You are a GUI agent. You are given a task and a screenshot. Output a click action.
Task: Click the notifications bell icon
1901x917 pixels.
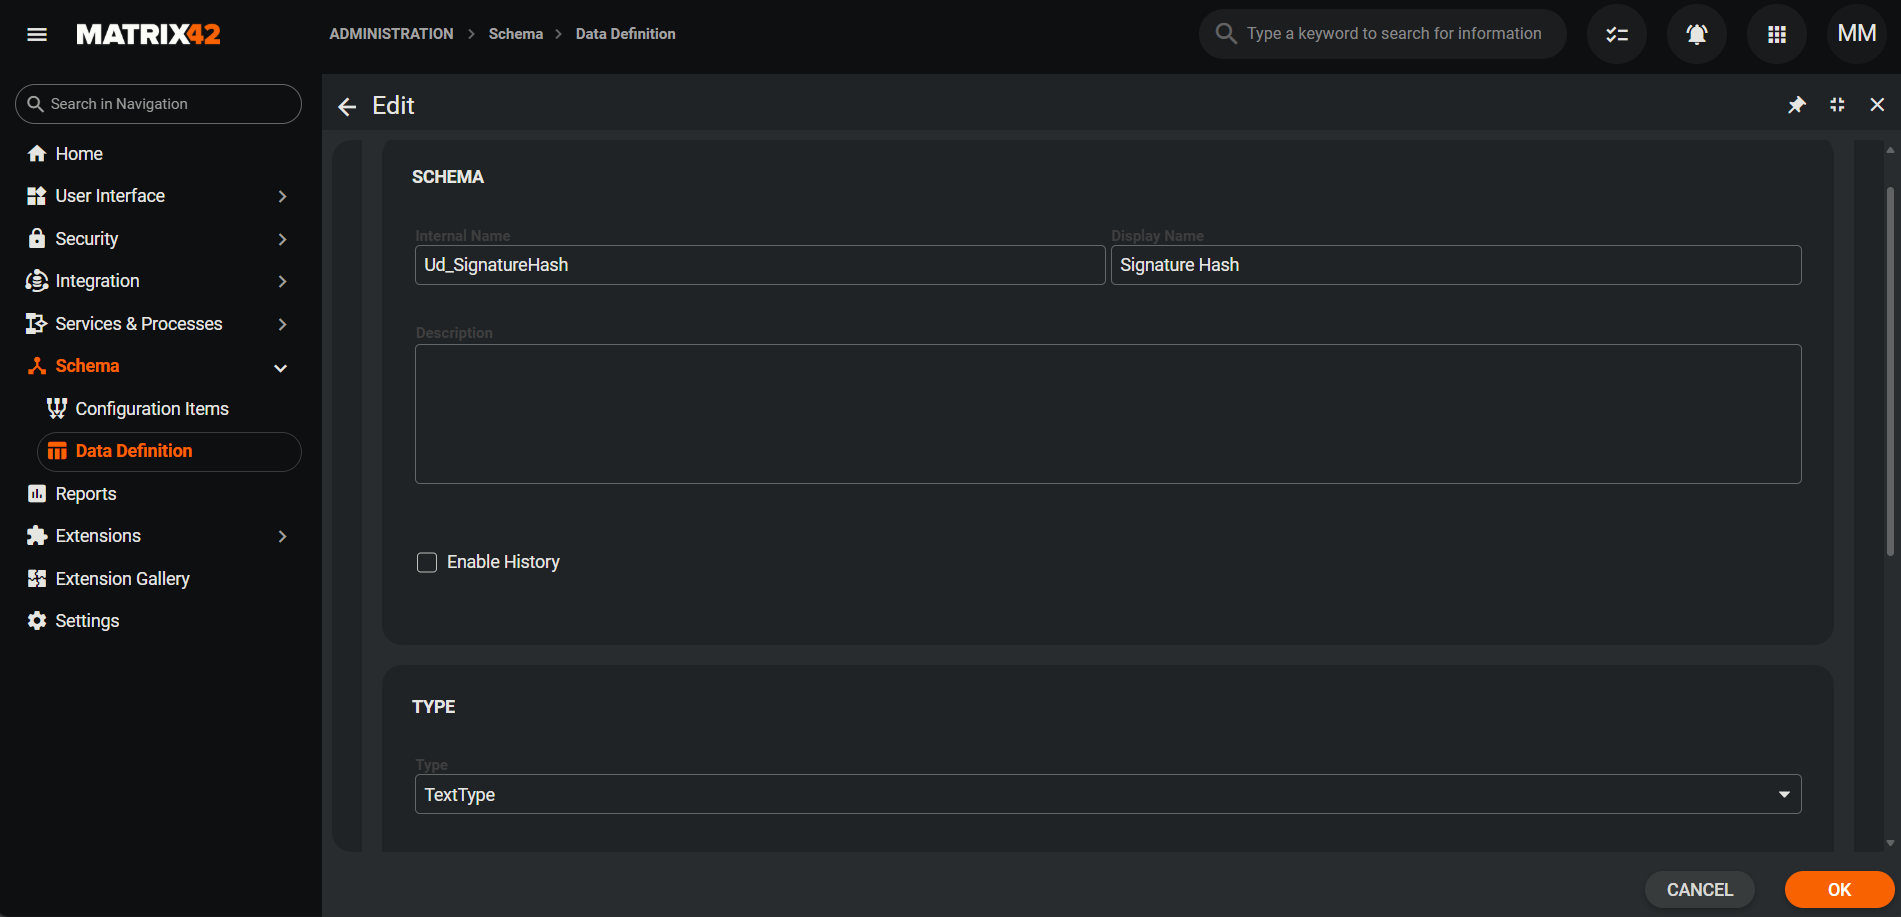(x=1696, y=34)
